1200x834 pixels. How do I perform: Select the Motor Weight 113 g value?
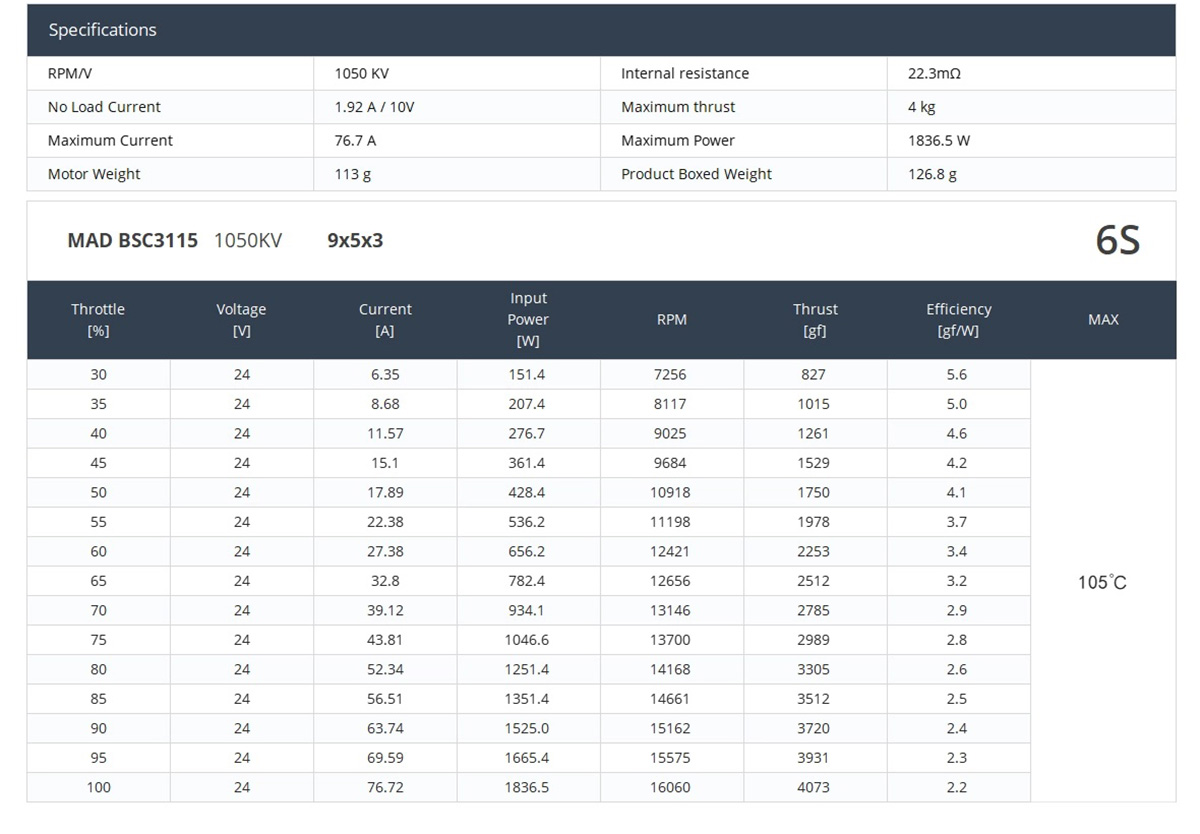pos(352,174)
